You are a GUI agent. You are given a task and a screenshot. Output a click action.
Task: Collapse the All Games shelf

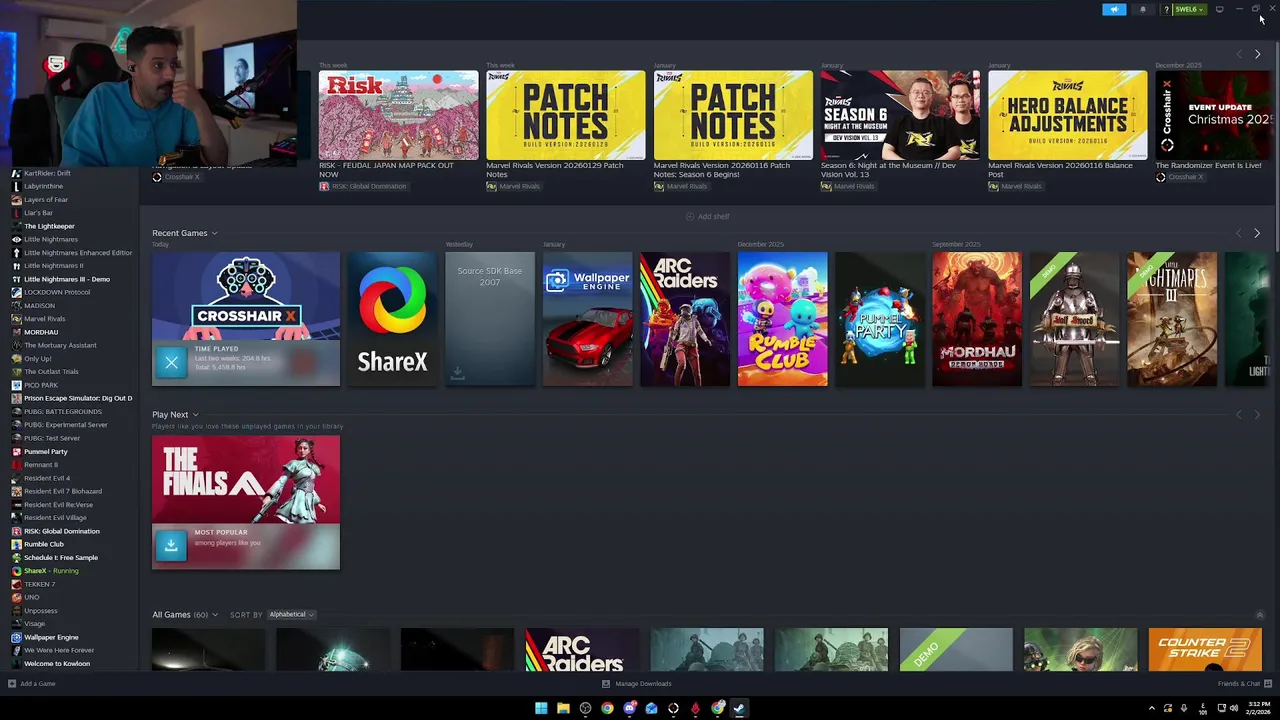(1260, 615)
